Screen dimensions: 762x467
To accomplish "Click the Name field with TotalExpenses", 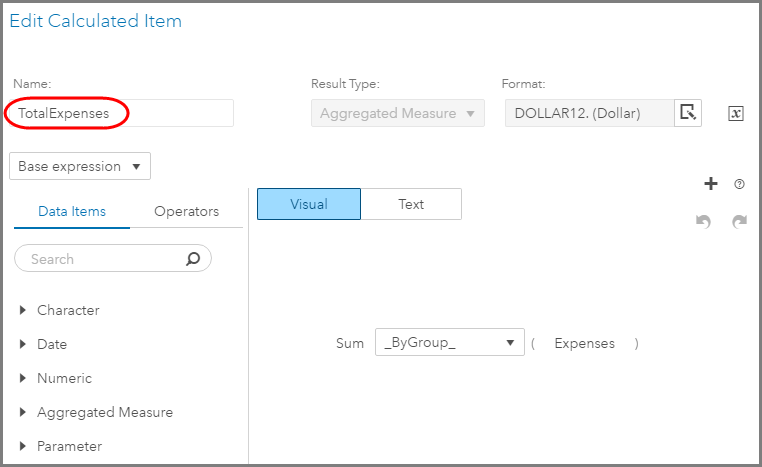I will 120,113.
